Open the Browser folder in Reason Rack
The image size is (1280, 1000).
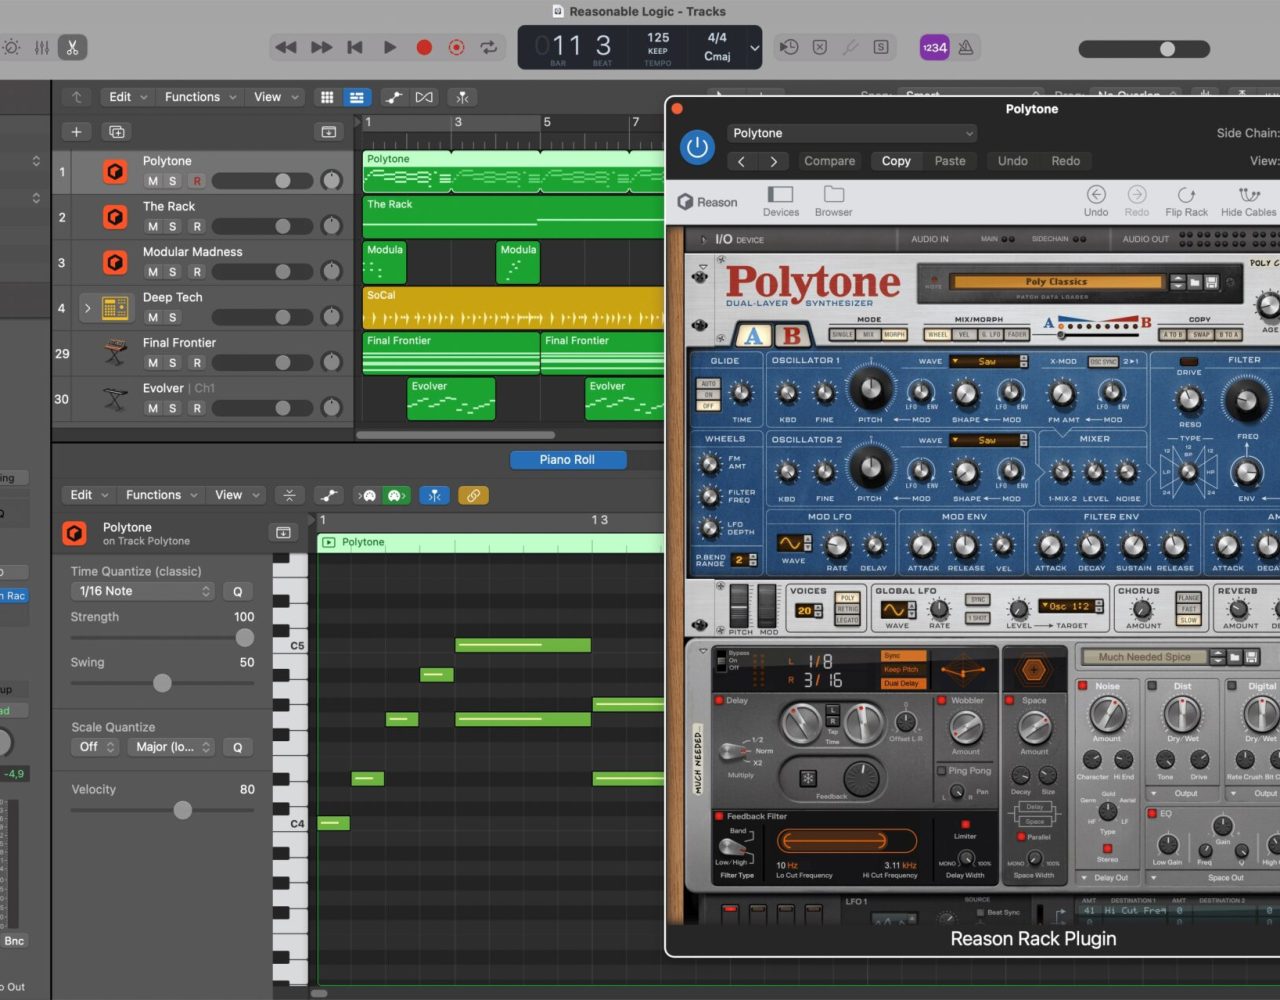(x=834, y=201)
